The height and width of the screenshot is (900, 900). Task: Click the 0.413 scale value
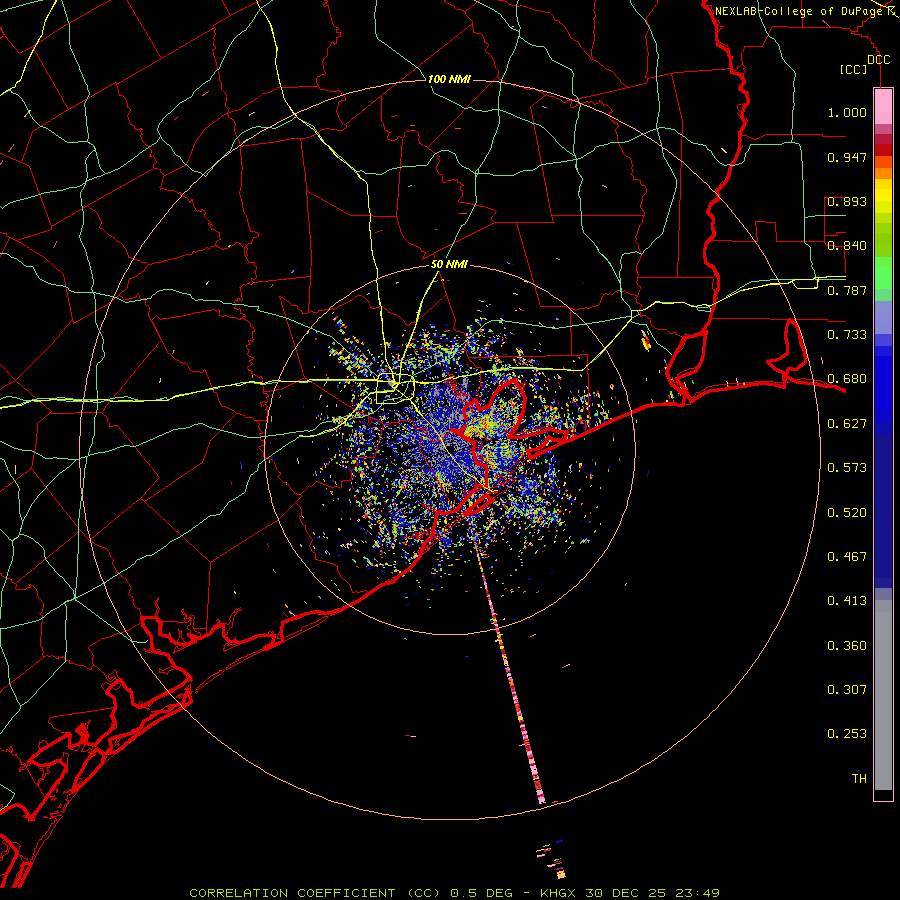[x=847, y=601]
